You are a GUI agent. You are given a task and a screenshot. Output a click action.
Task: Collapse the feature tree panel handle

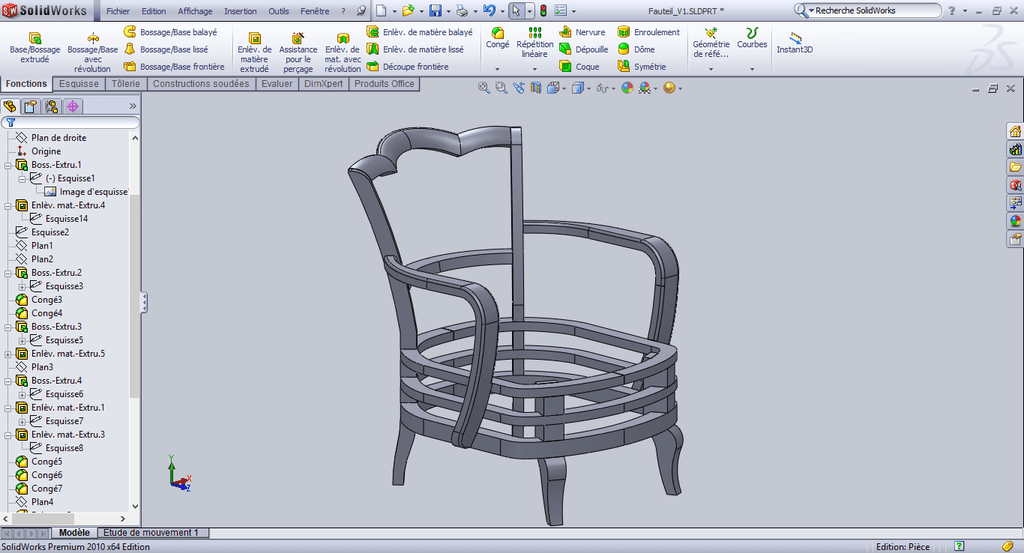[x=144, y=301]
